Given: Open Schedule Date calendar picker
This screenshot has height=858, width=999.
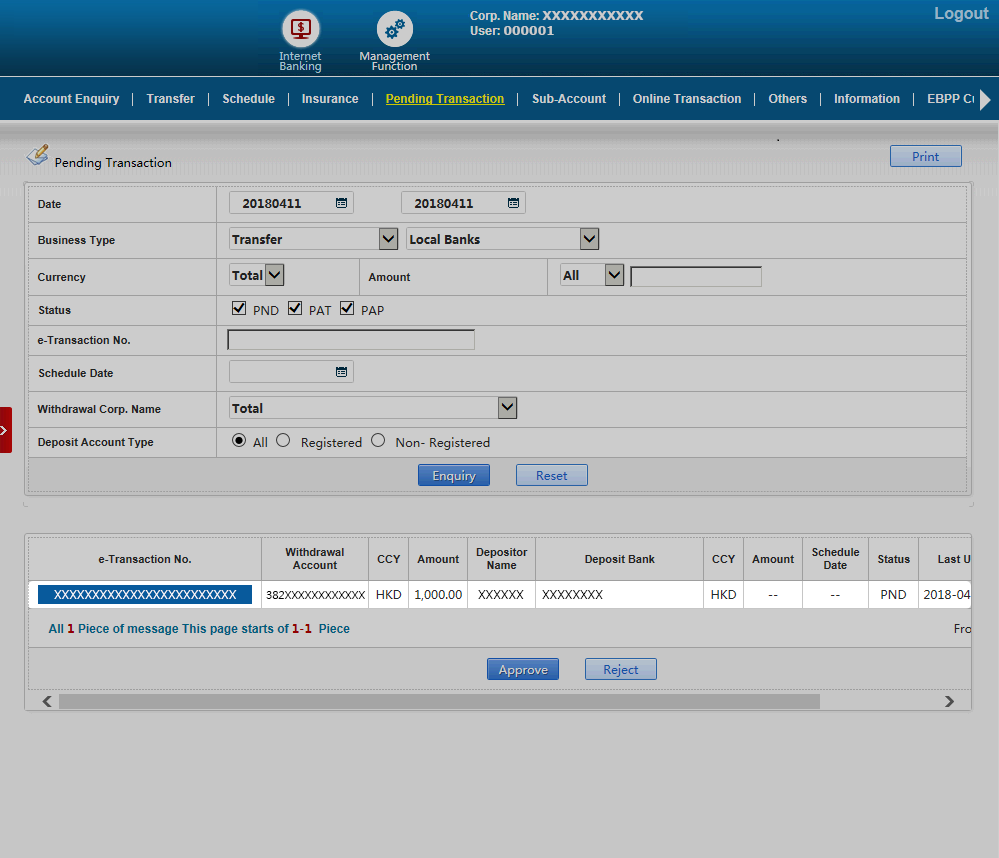Looking at the screenshot, I should click(341, 372).
